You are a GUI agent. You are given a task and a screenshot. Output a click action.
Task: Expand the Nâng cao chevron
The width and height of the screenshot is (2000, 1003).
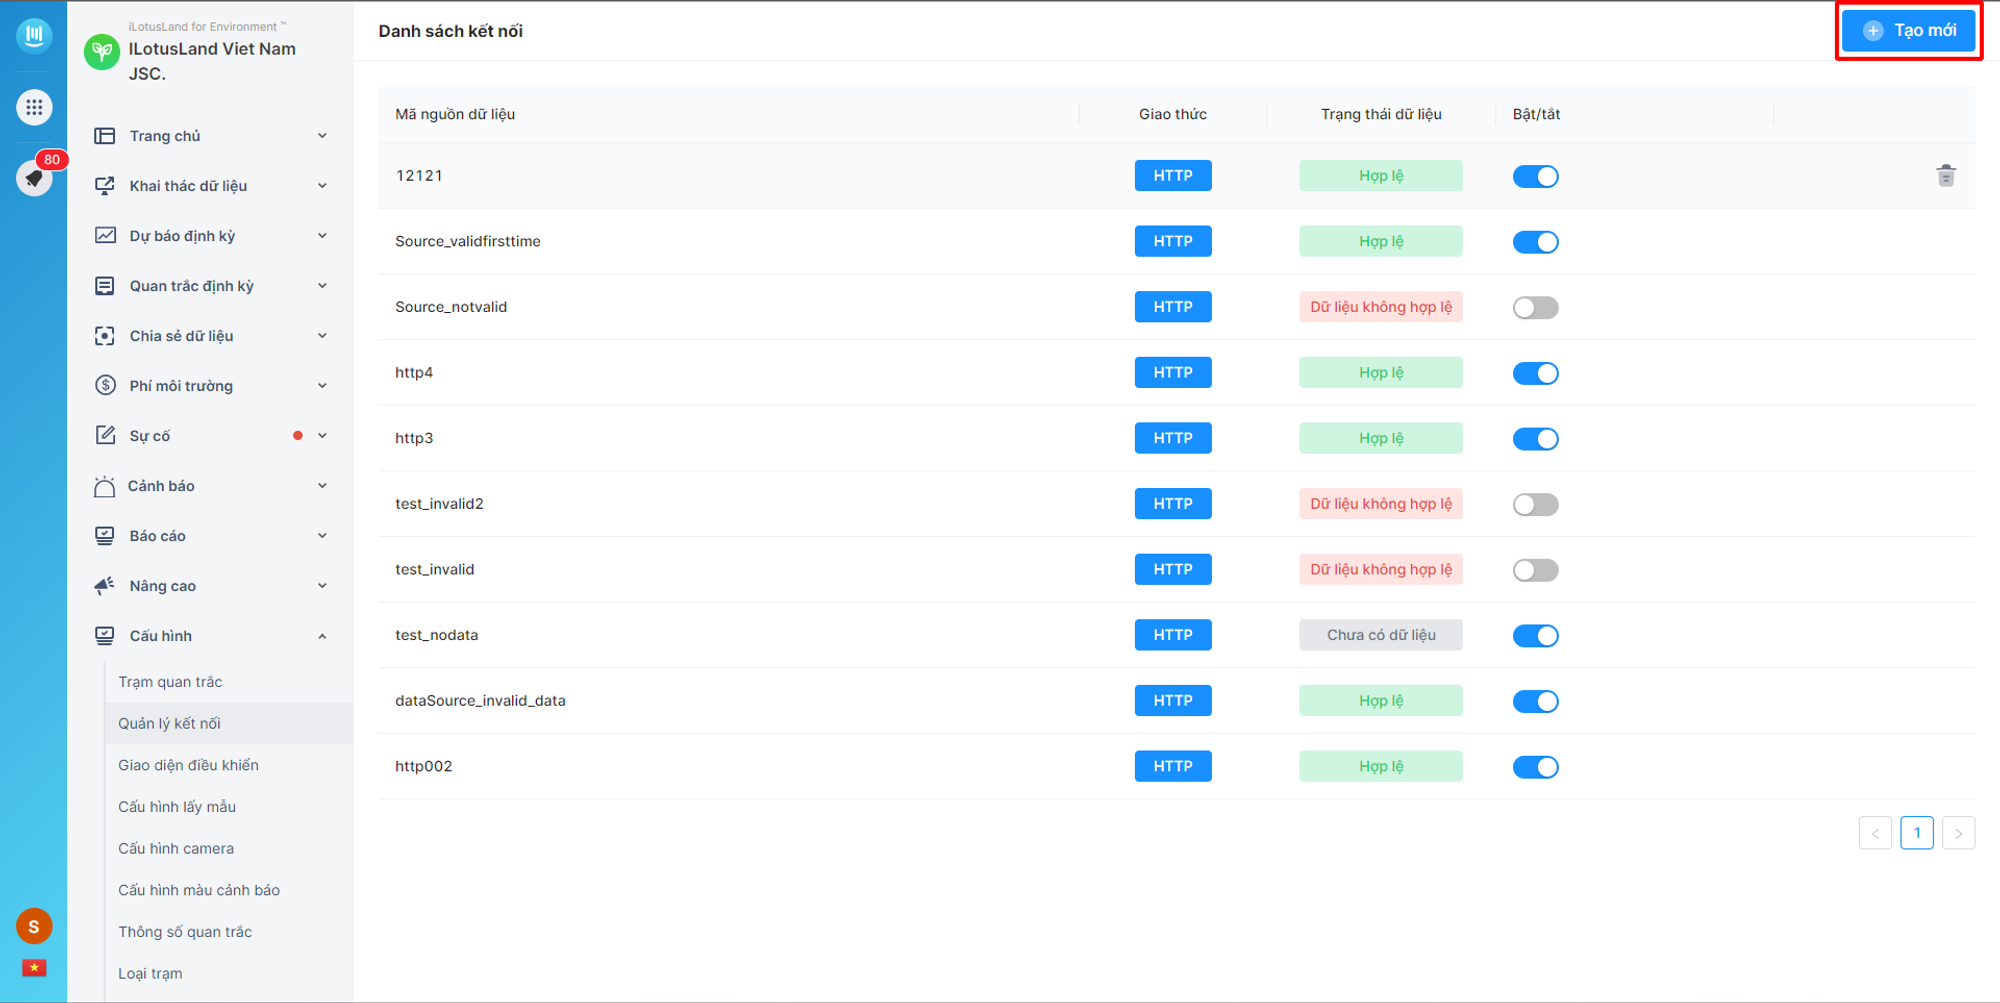[x=322, y=586]
